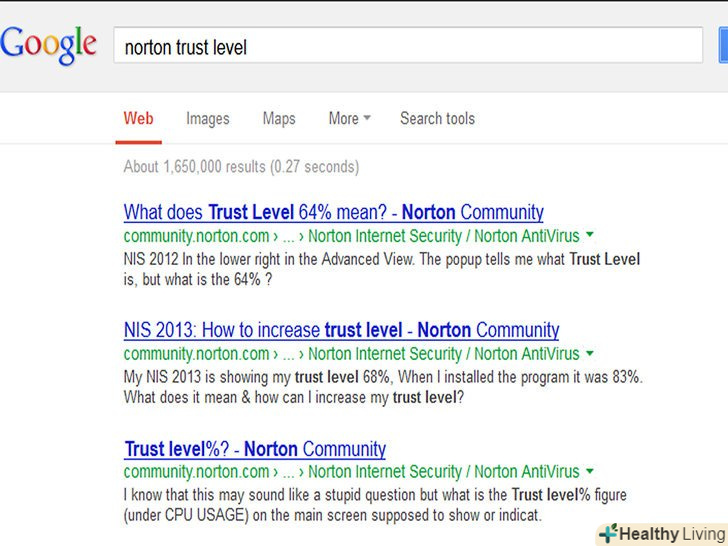Open Search tools
Screen dimensions: 728x546
(x=437, y=118)
